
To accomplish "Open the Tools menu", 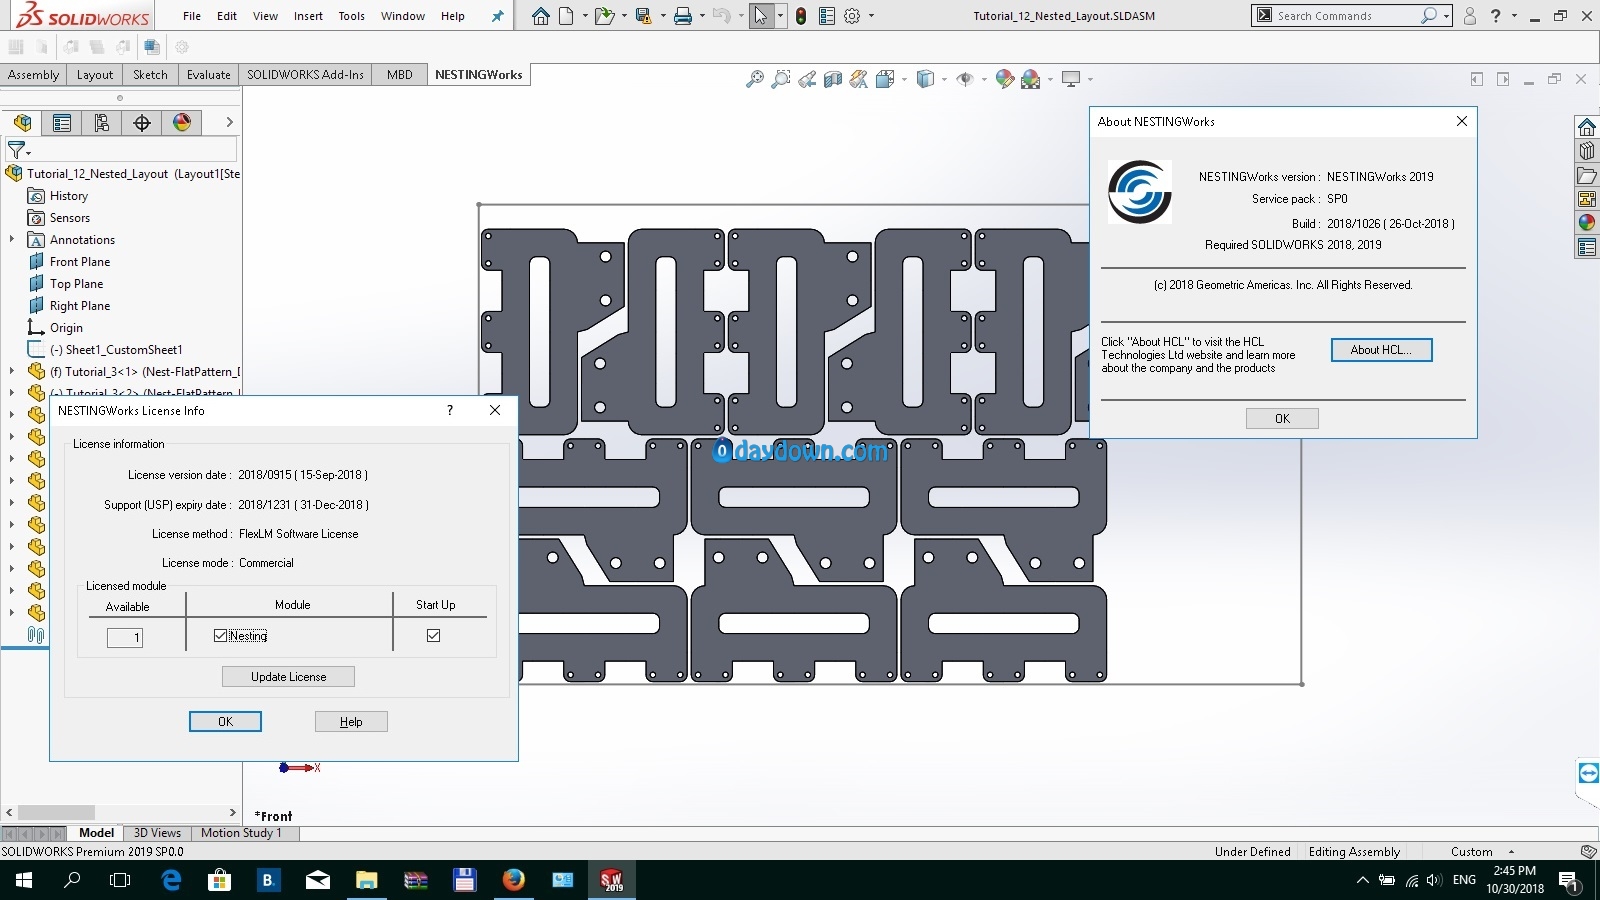I will 351,16.
